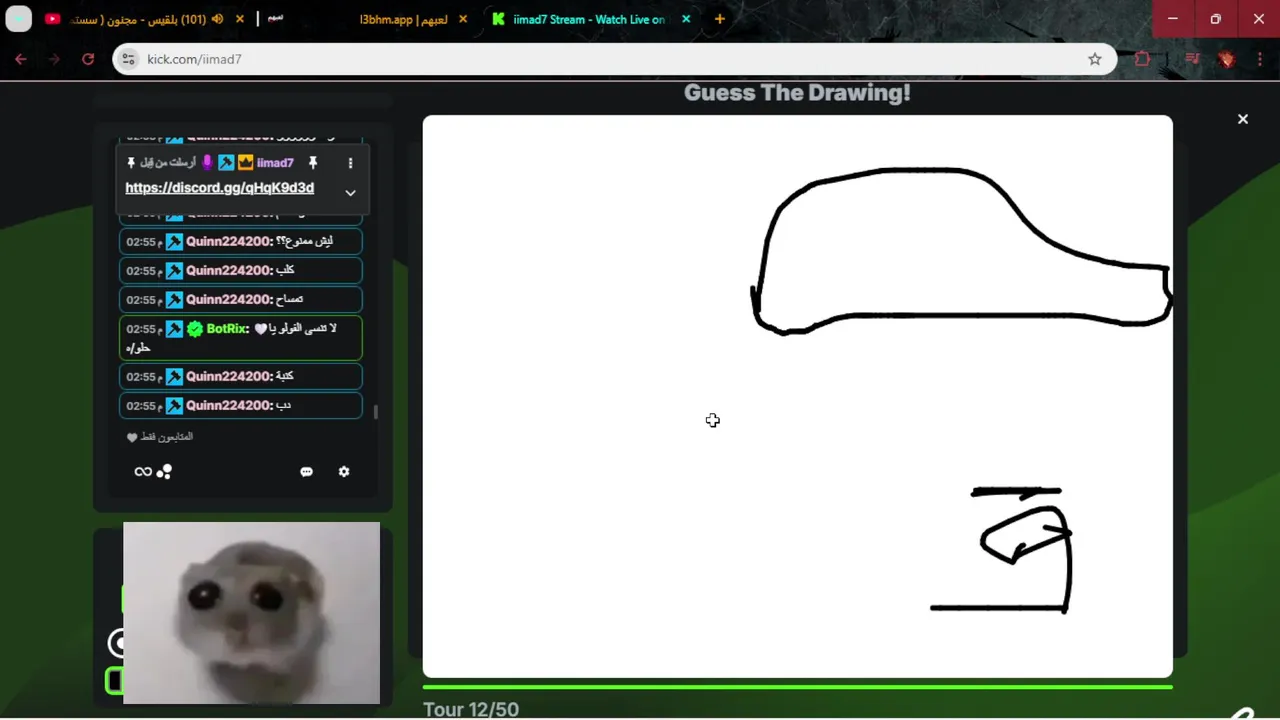This screenshot has width=1280, height=720.
Task: Click the 'Guess The Drawing!' title
Action: pos(797,93)
